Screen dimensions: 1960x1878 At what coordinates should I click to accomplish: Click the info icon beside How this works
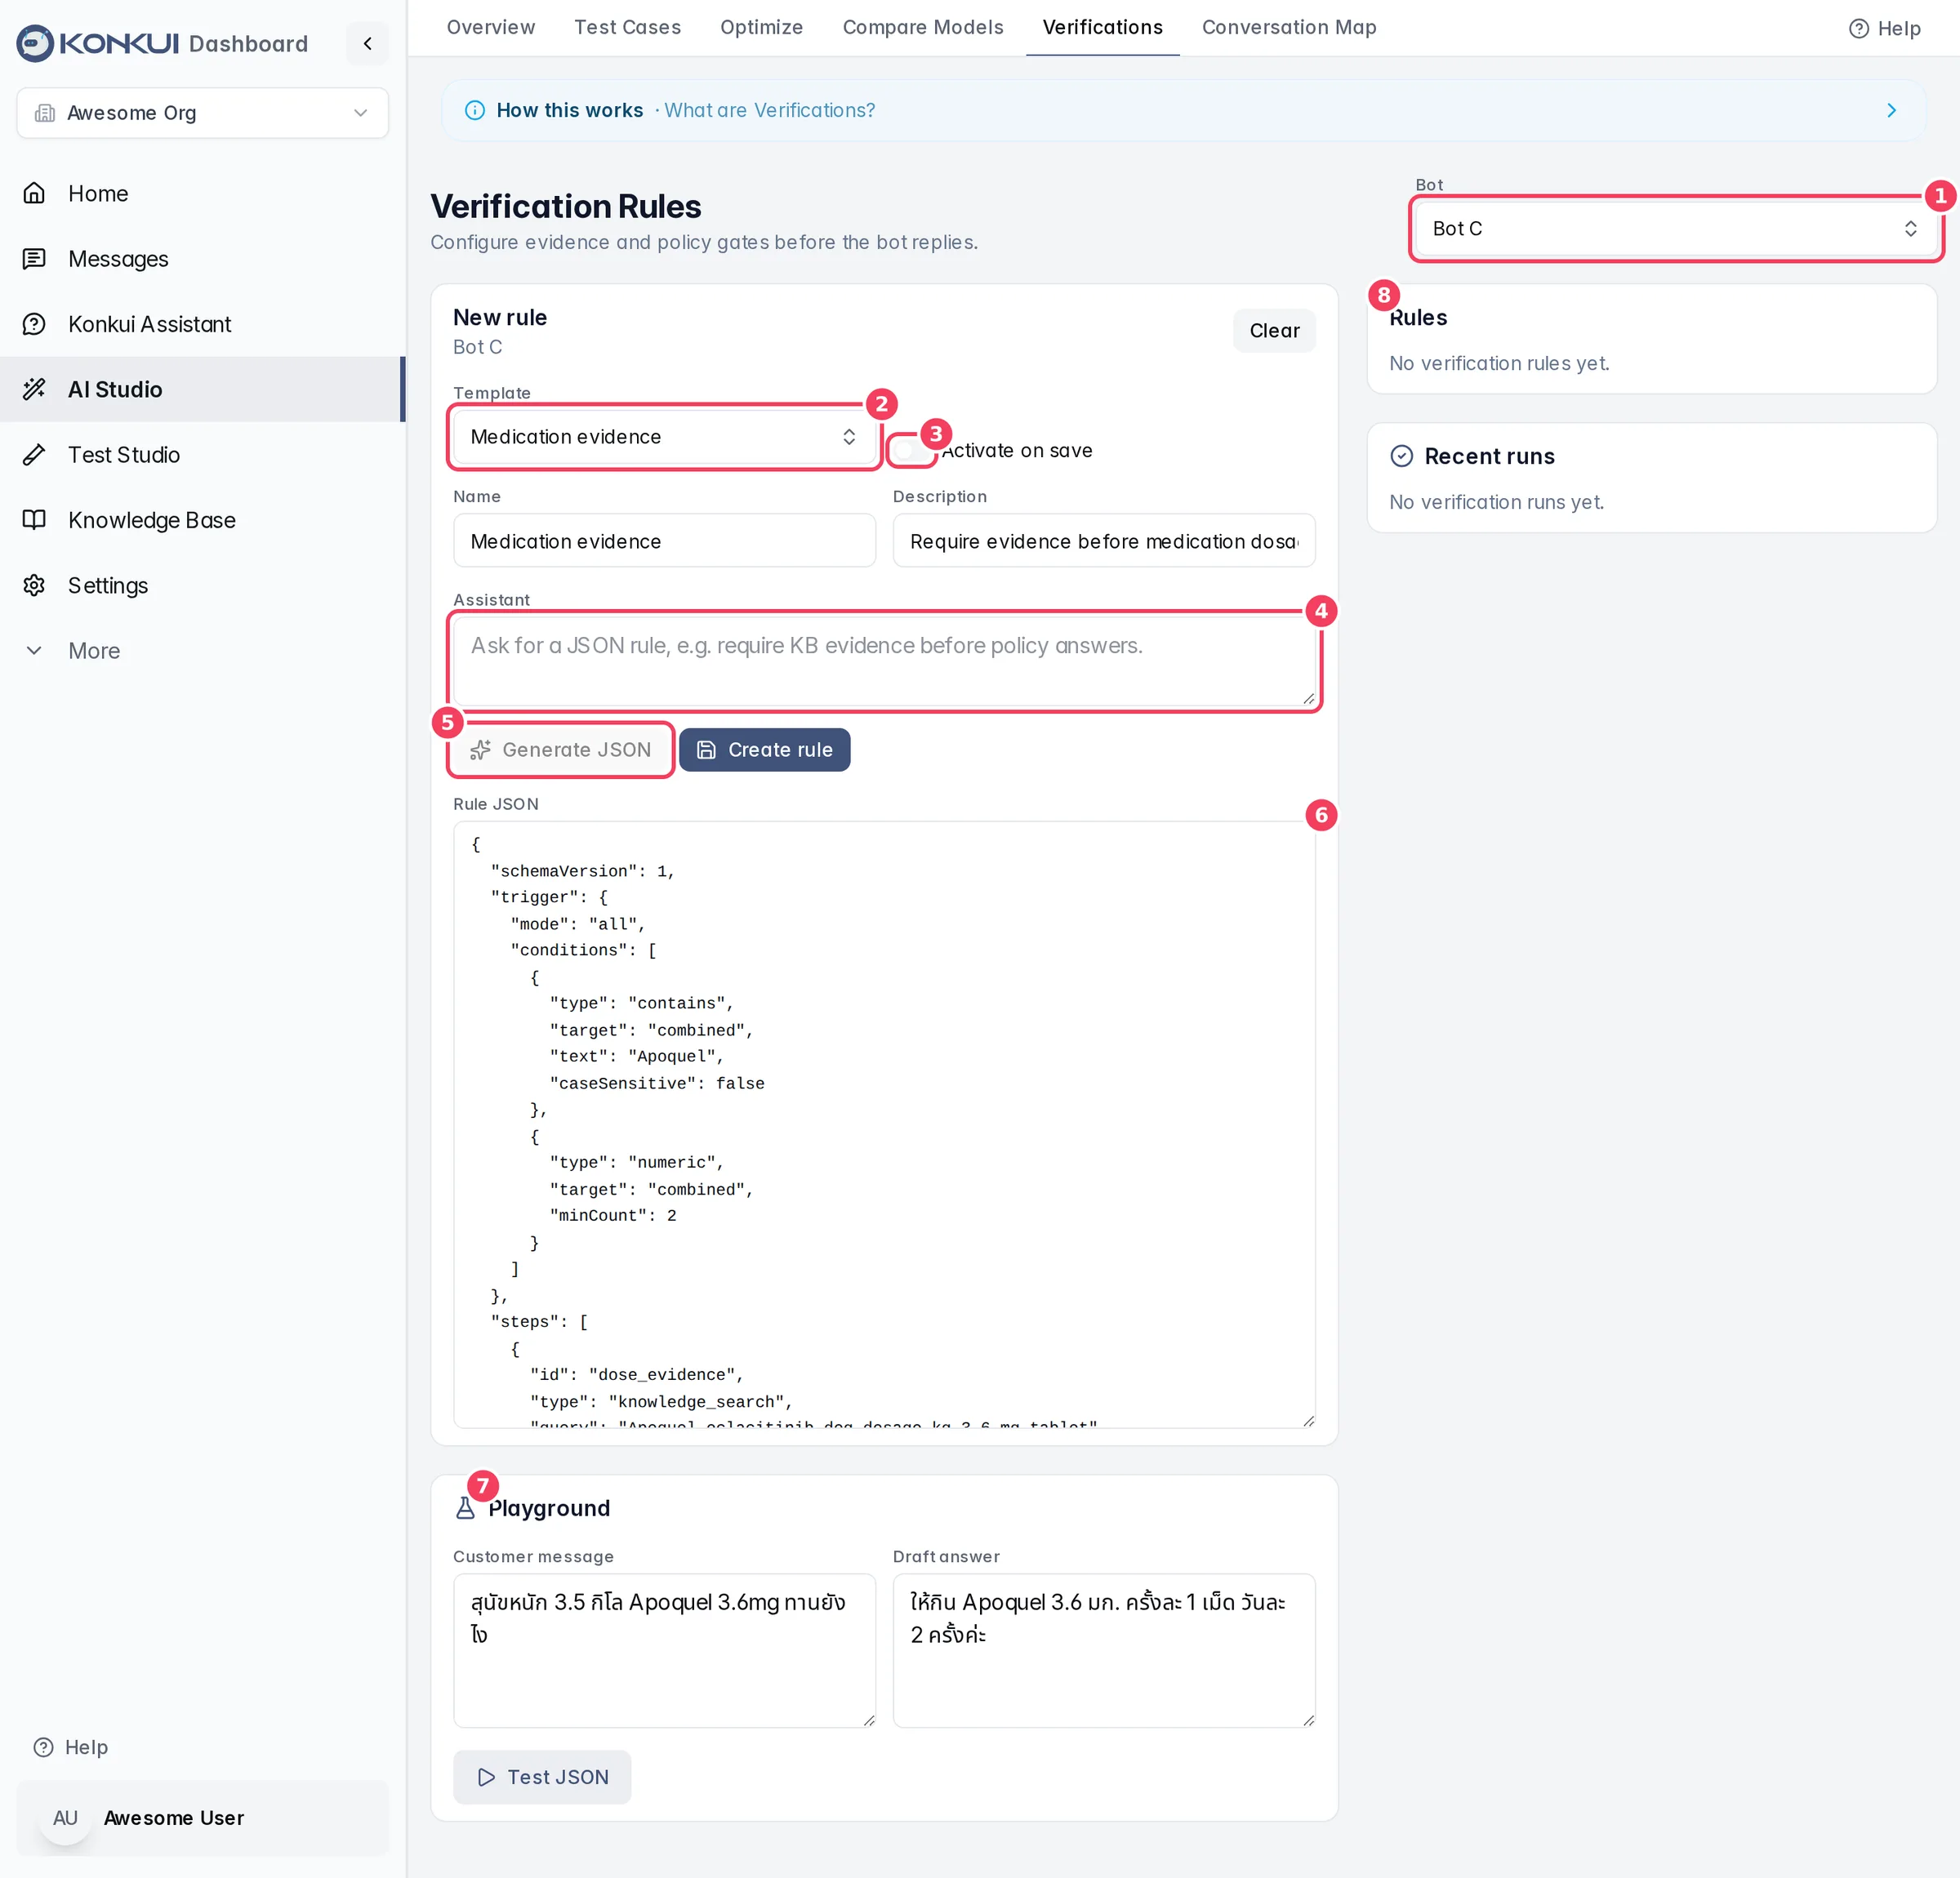475,110
